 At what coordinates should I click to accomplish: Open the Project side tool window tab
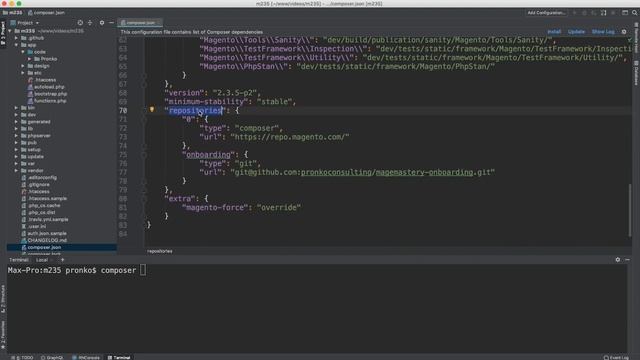[3, 34]
